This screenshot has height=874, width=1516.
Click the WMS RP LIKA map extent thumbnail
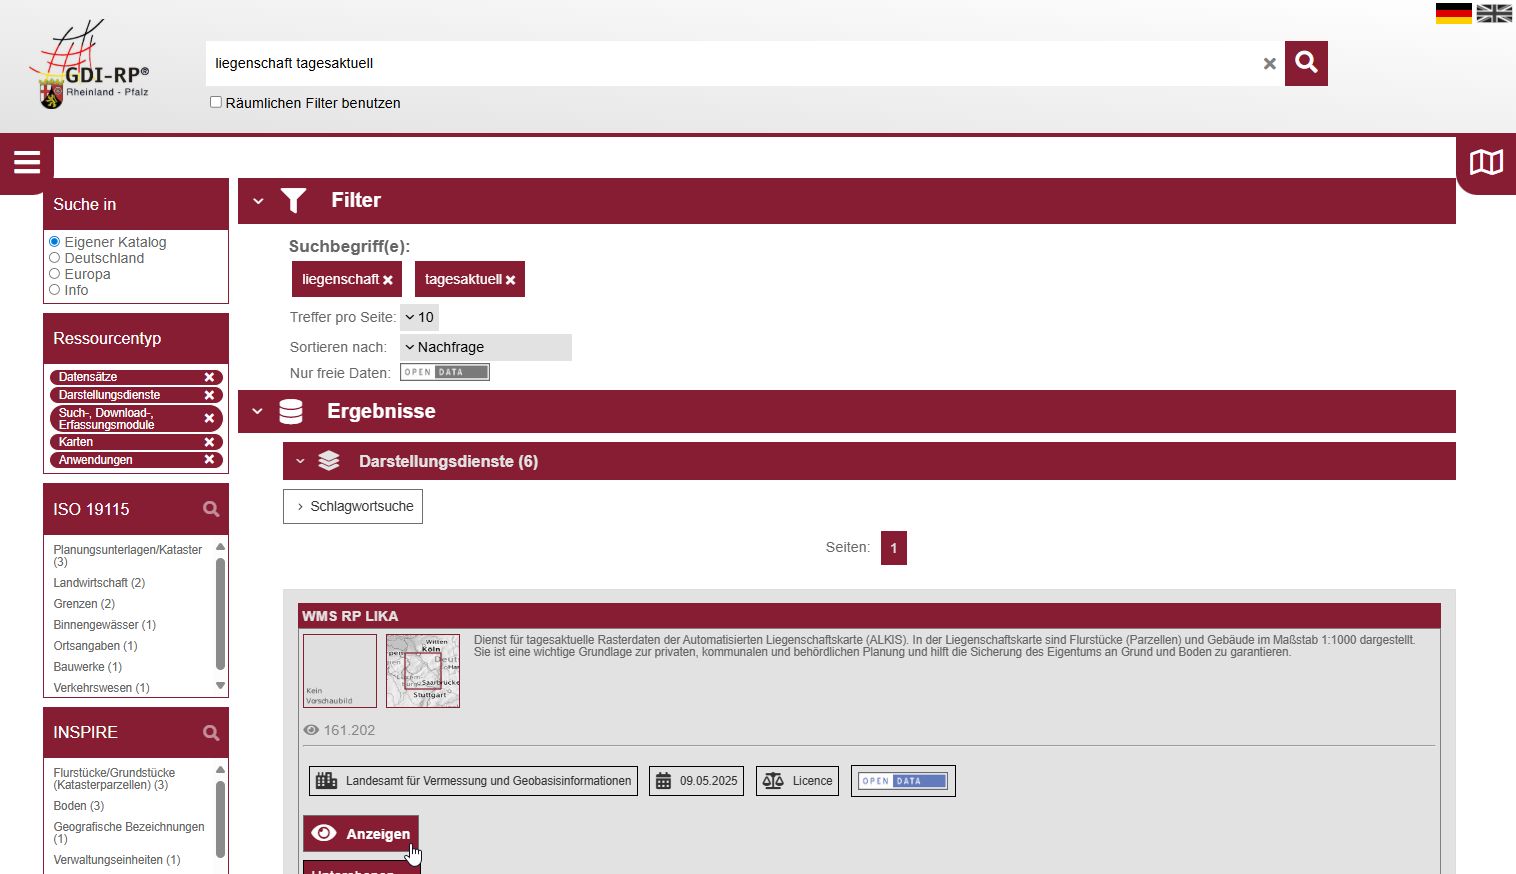(423, 671)
